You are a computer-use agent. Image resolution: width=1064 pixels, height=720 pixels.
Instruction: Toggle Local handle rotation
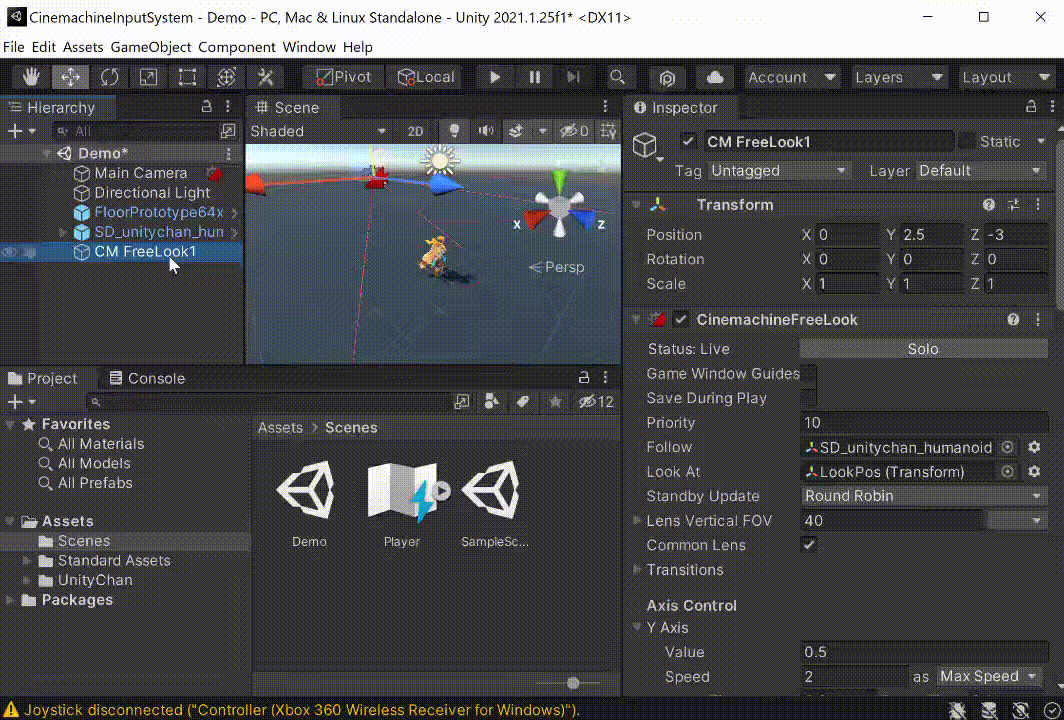click(x=425, y=77)
